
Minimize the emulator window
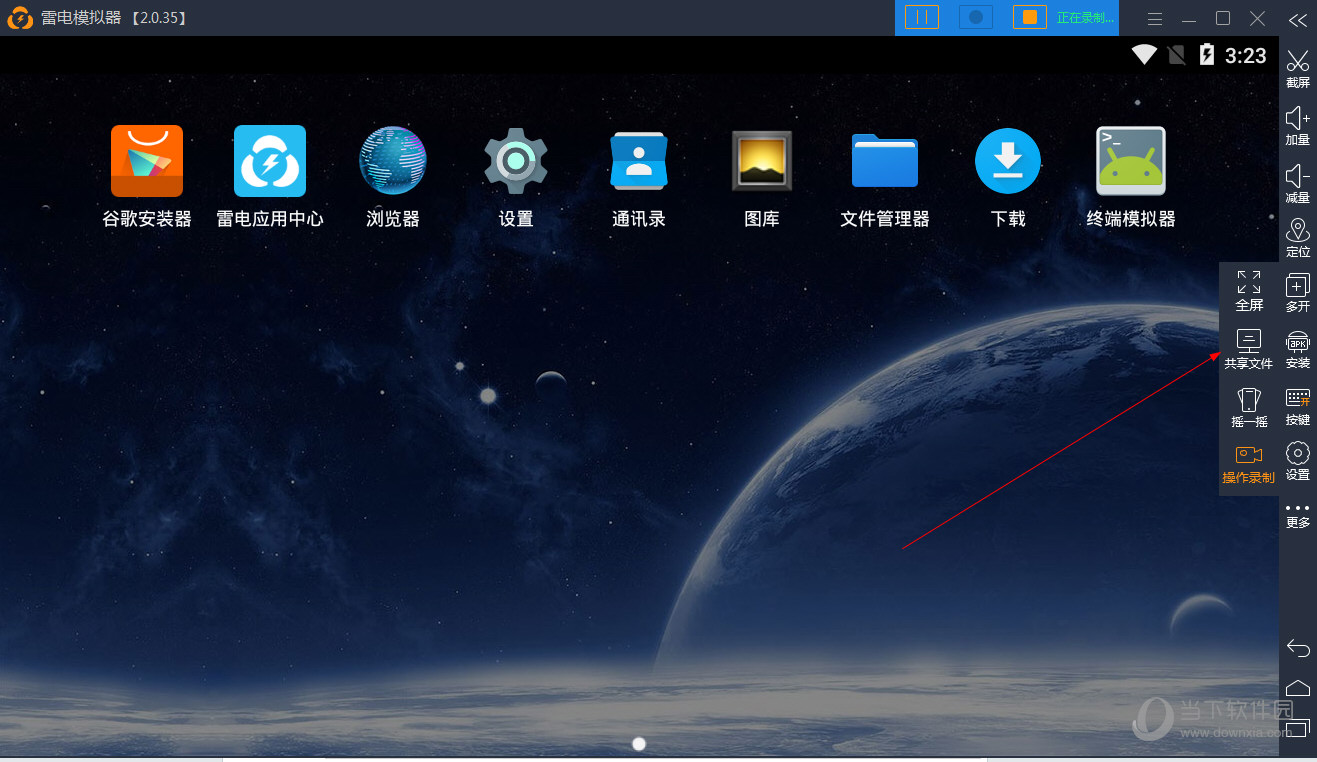(x=1189, y=19)
